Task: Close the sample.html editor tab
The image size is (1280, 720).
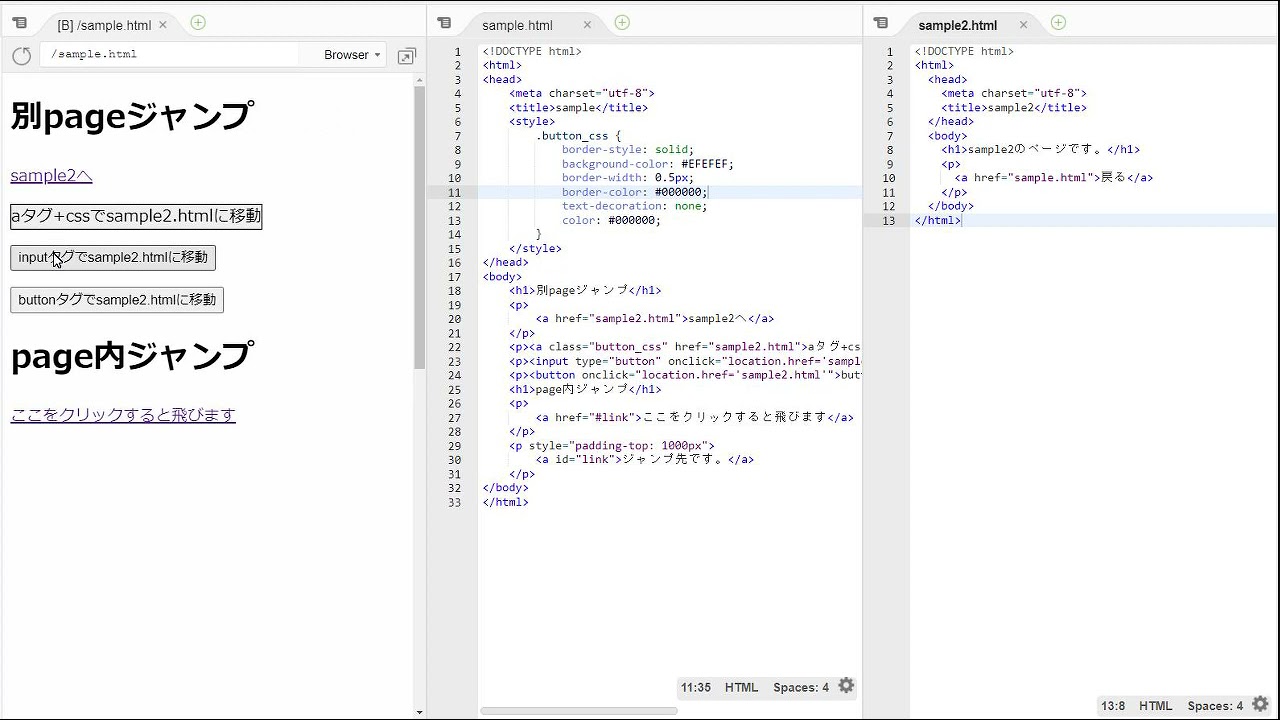Action: coord(587,25)
